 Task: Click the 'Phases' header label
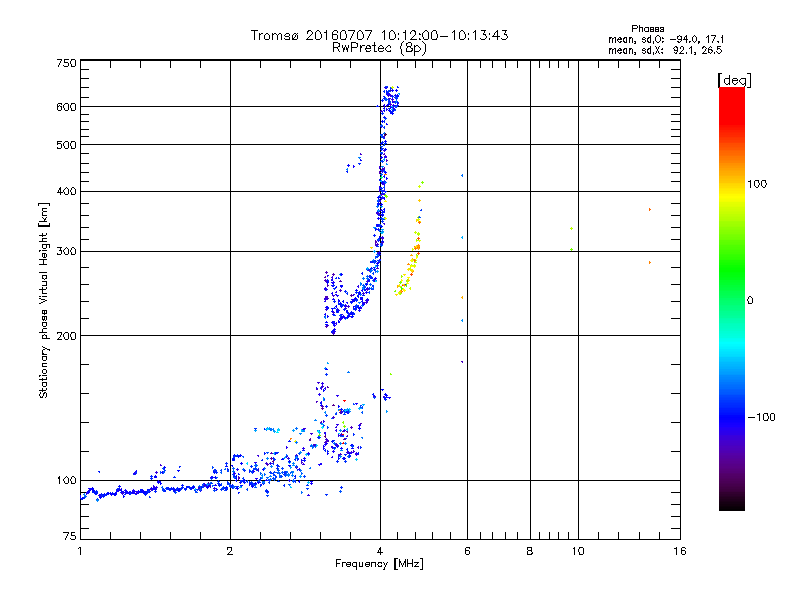[x=647, y=29]
